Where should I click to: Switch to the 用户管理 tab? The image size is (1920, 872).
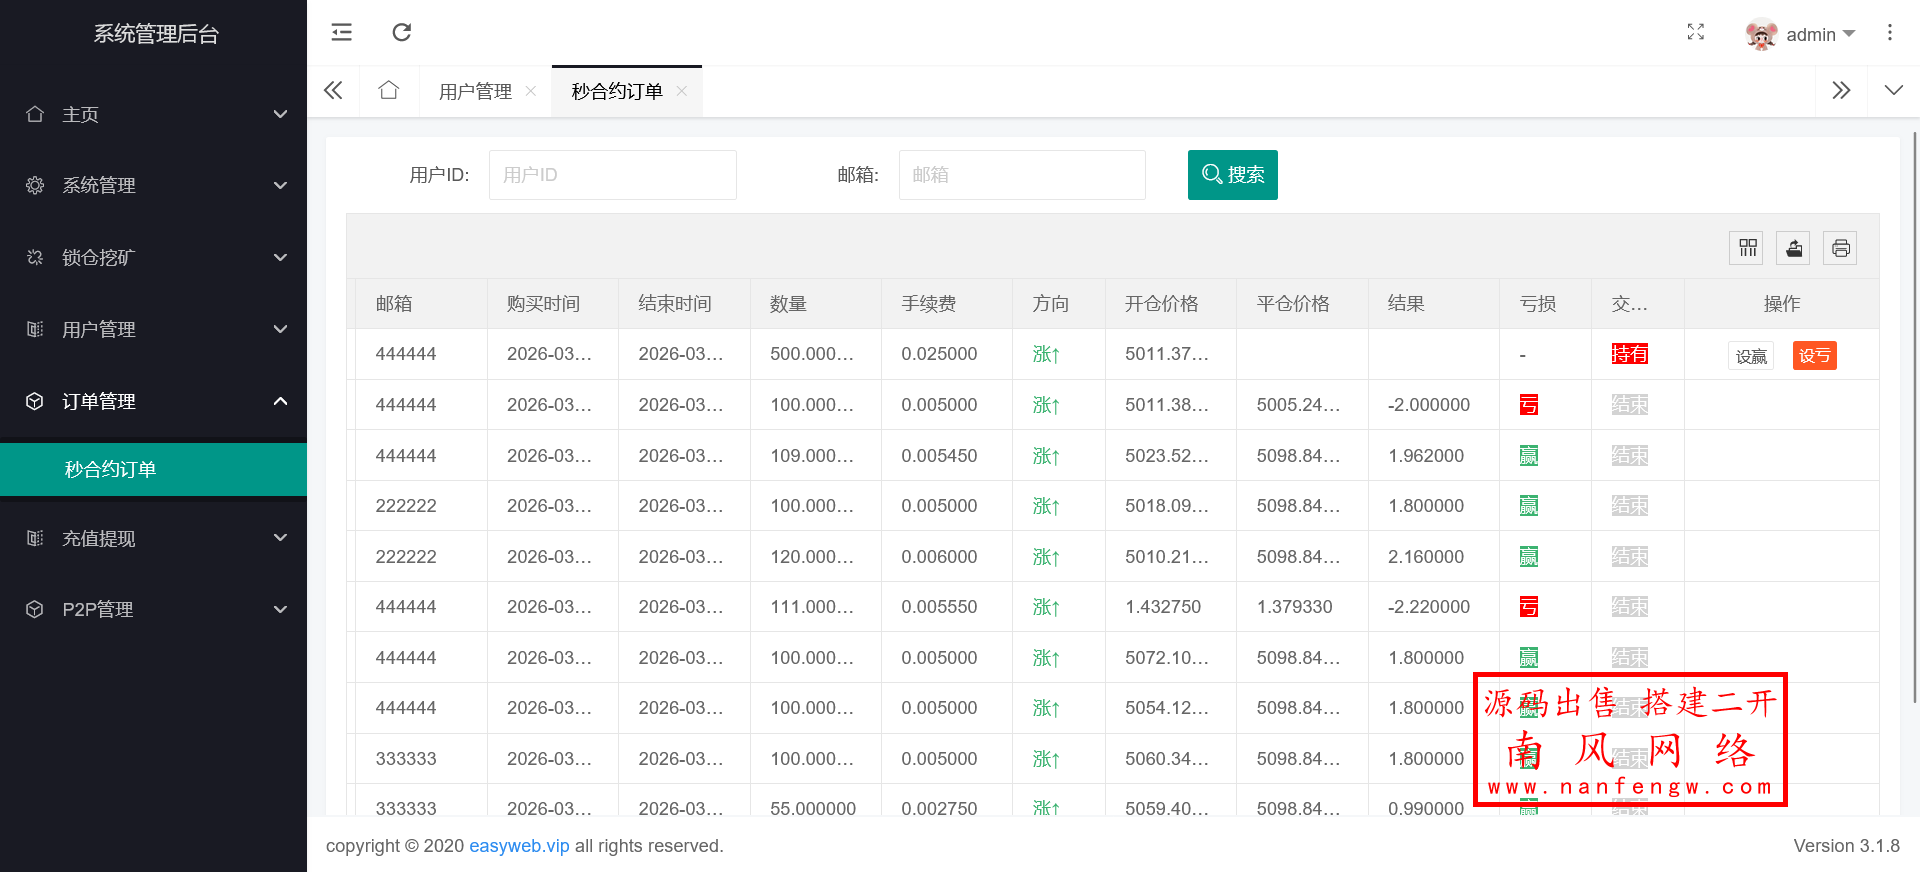(x=476, y=91)
